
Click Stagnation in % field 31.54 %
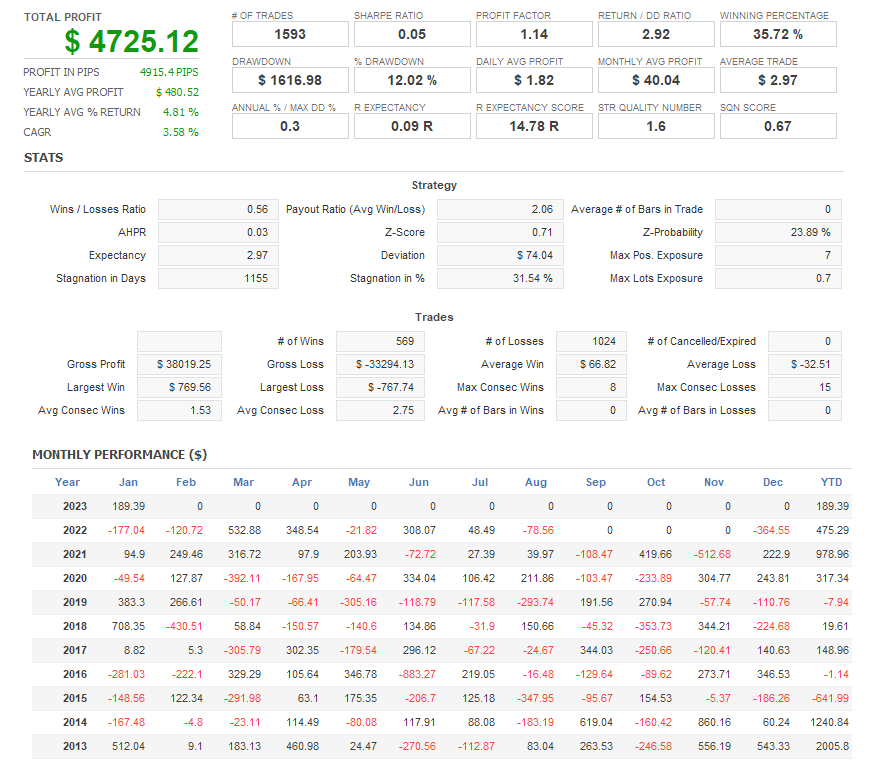500,279
